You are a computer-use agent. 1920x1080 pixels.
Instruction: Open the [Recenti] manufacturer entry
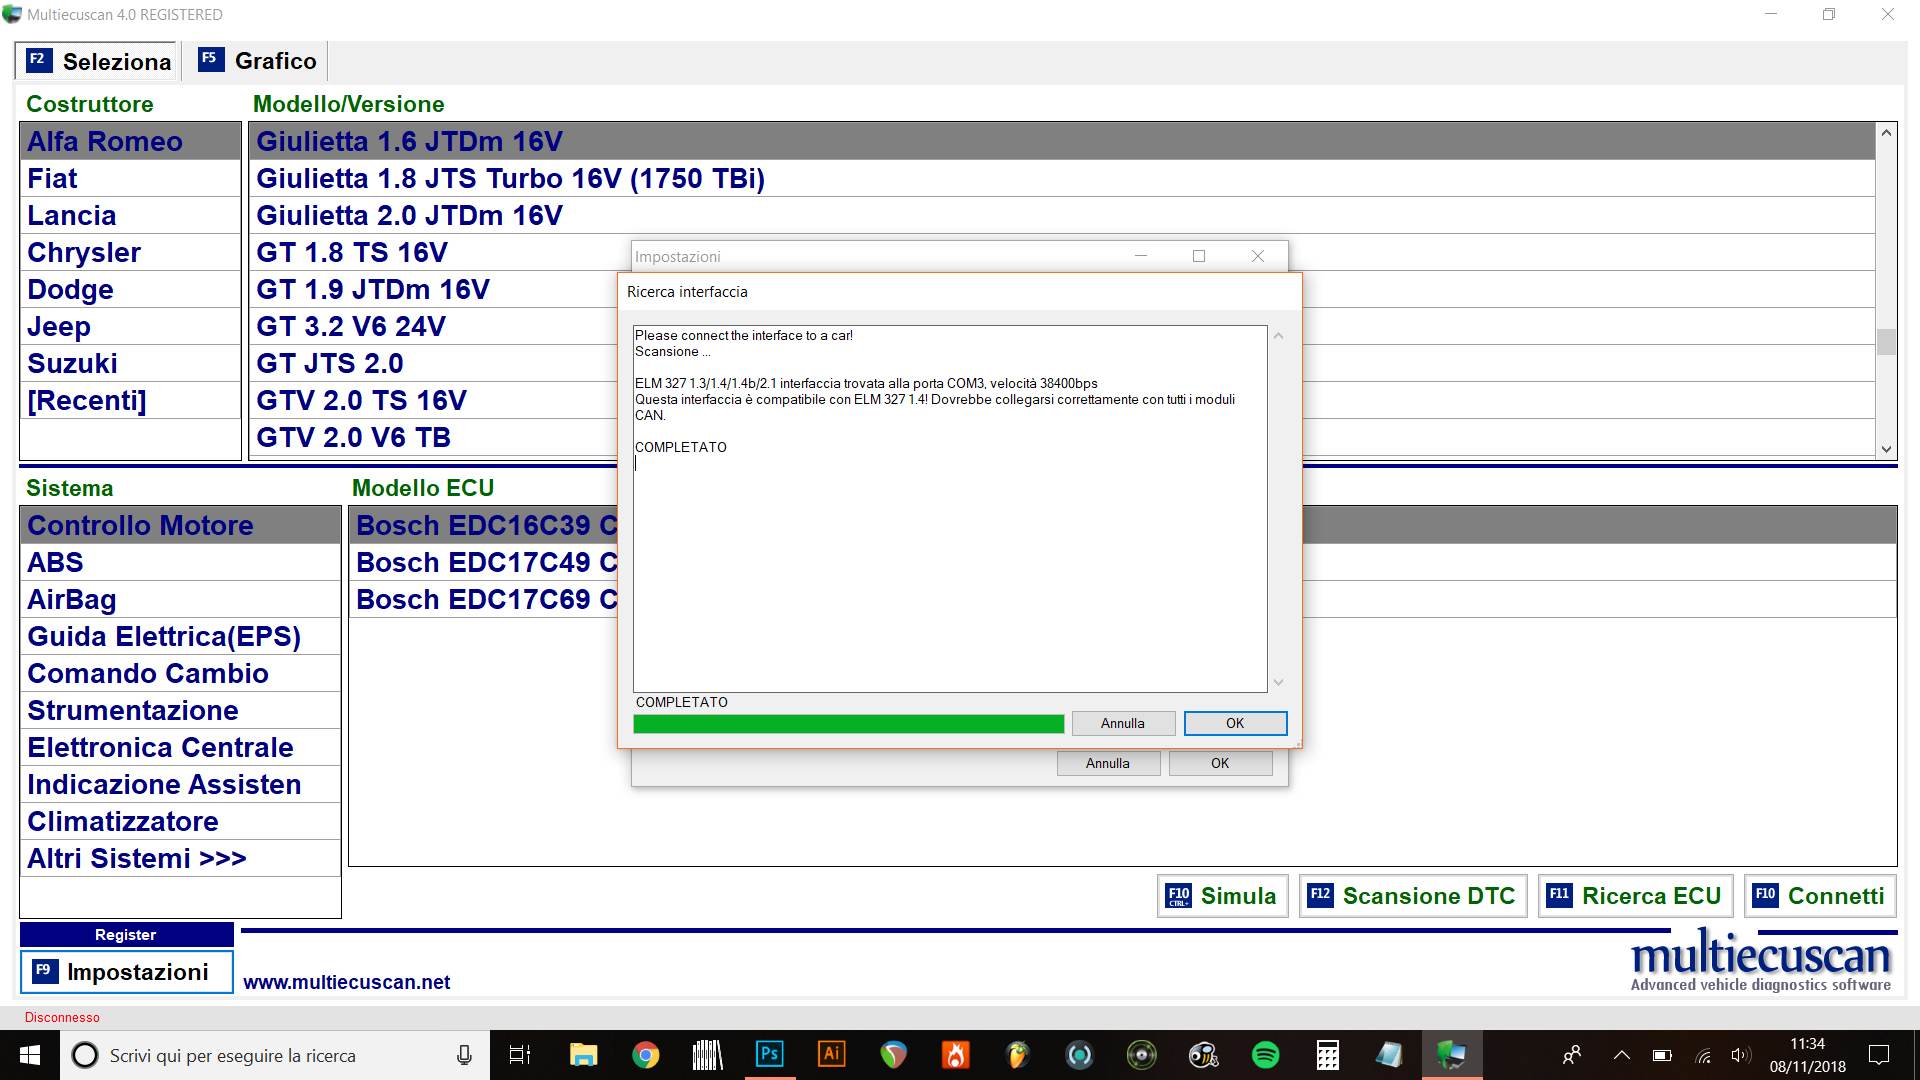(130, 400)
